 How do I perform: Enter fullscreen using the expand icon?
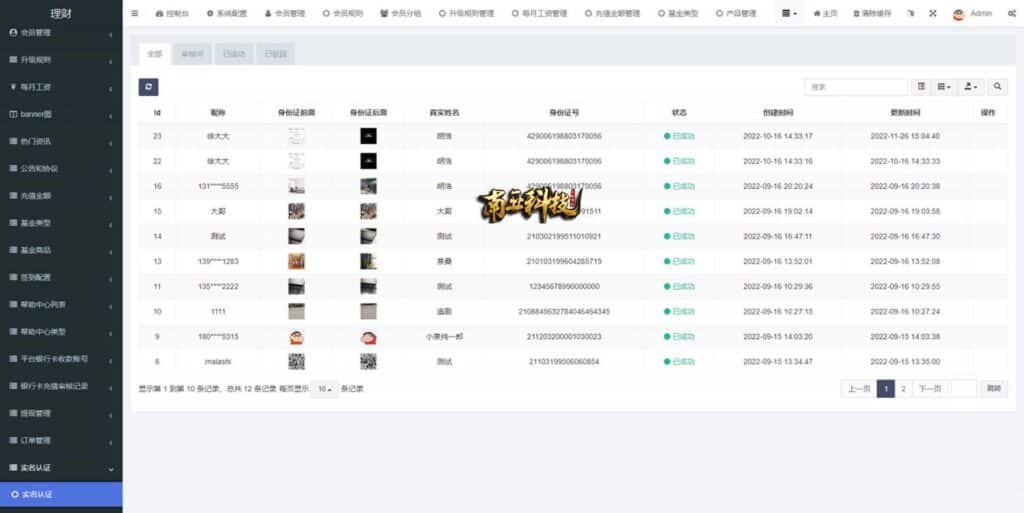tap(932, 14)
